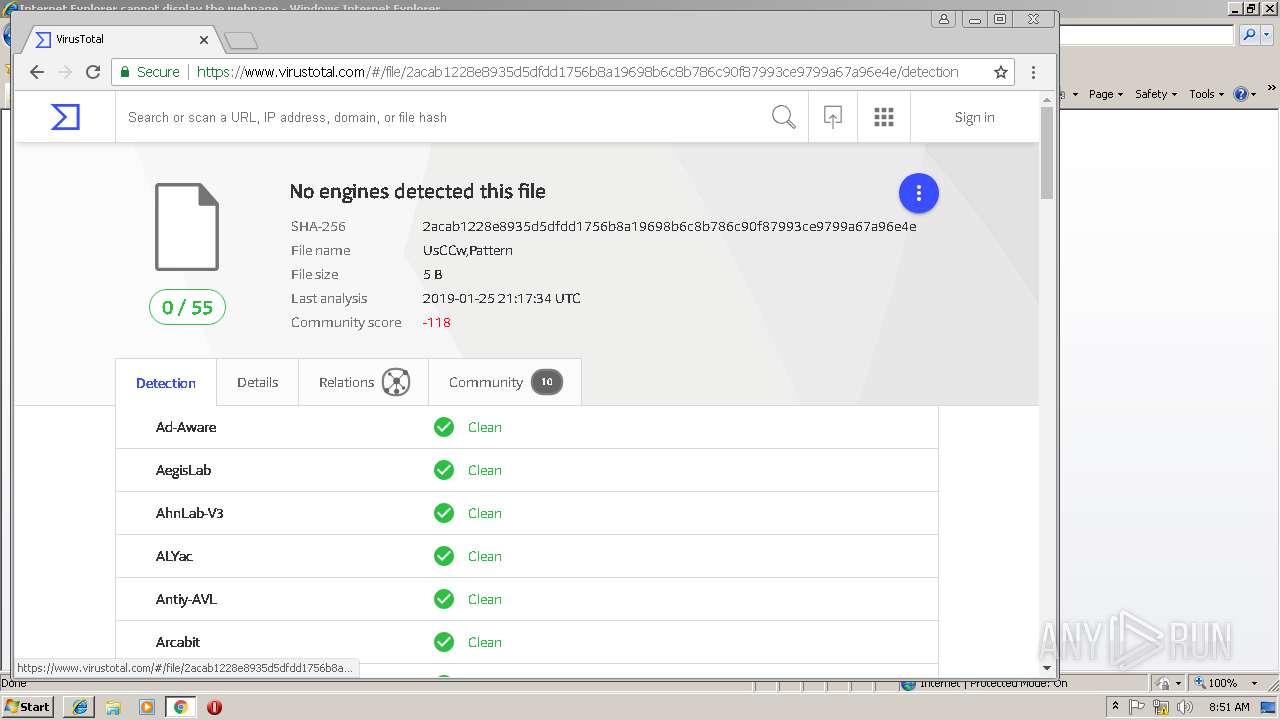Click the file document icon
Viewport: 1280px width, 720px height.
187,227
